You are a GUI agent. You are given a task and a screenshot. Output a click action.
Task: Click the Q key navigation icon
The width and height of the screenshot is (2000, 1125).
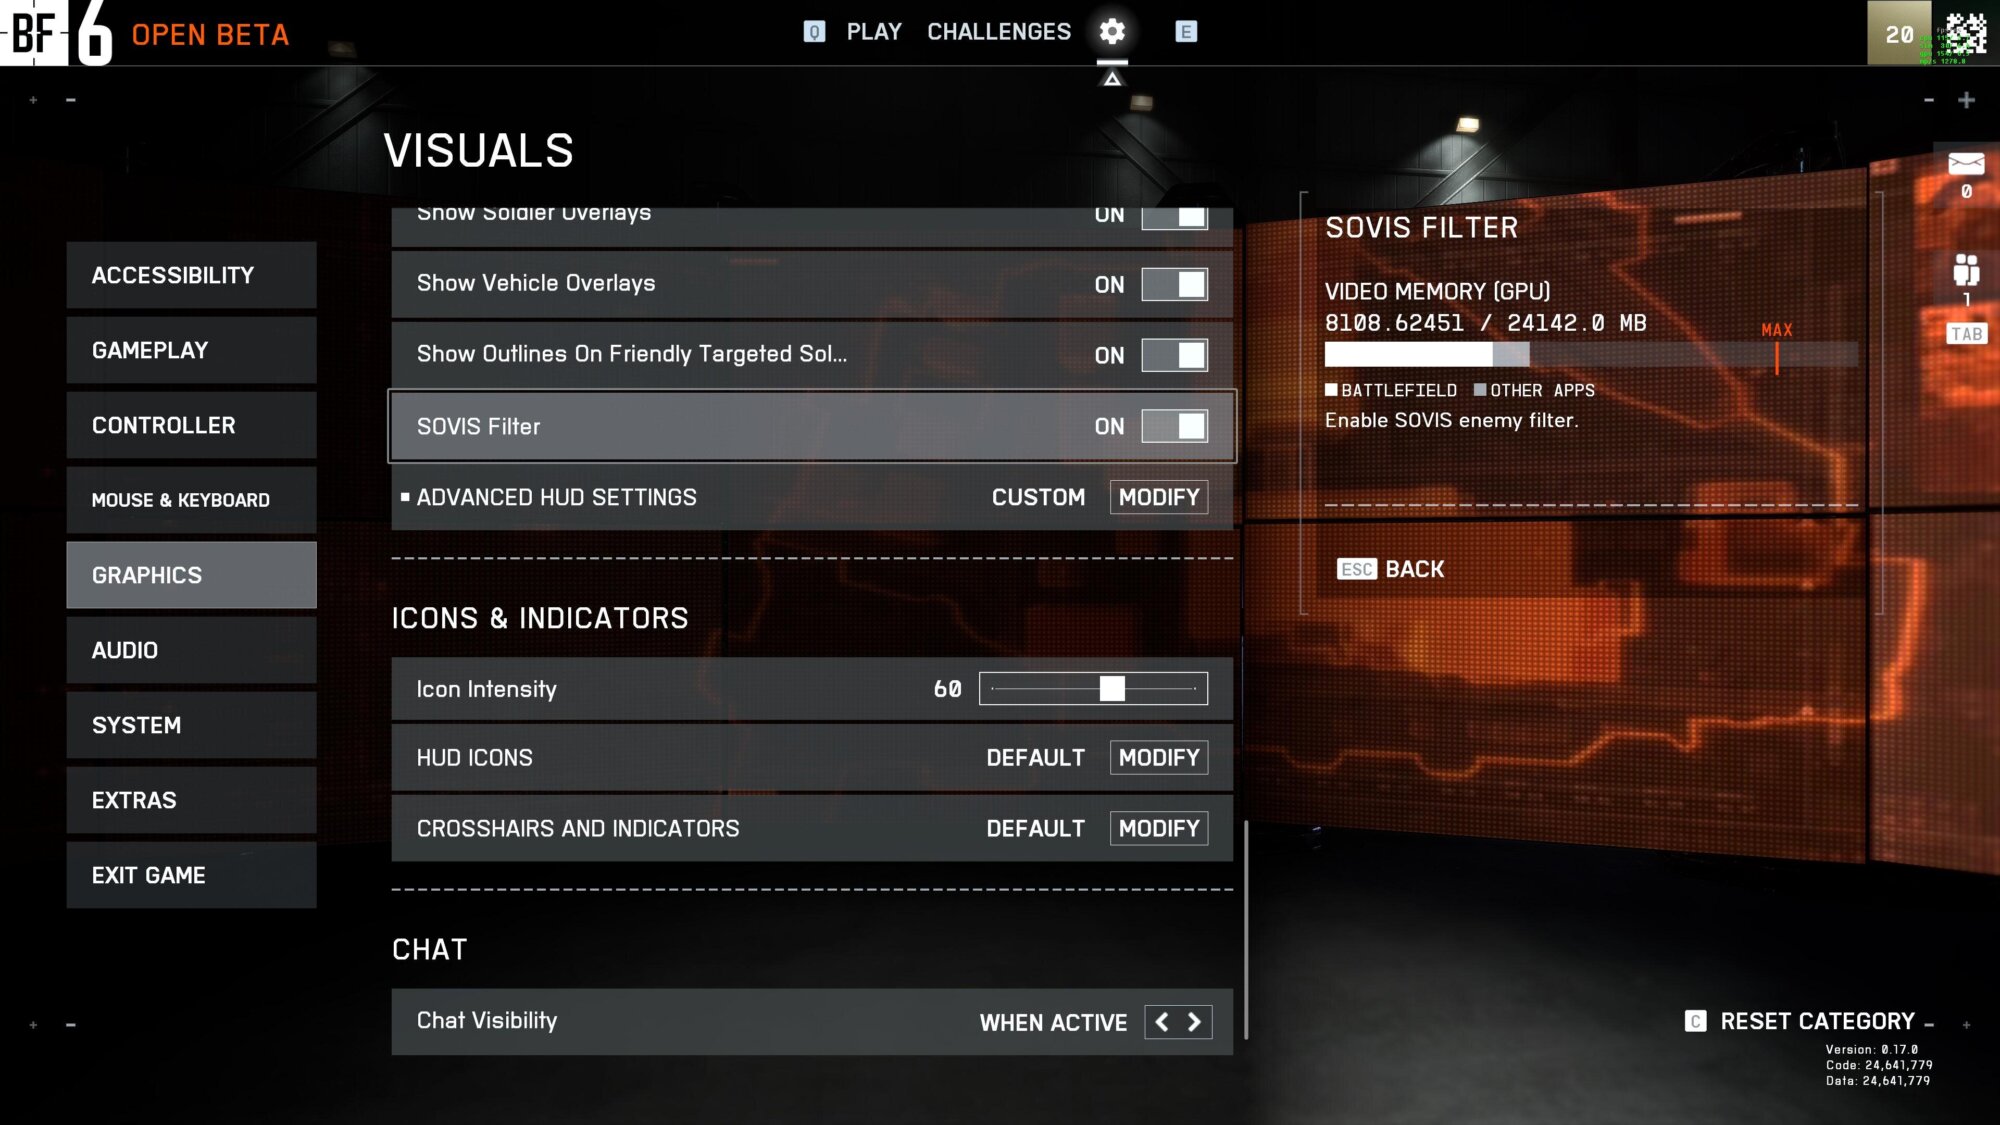[814, 32]
